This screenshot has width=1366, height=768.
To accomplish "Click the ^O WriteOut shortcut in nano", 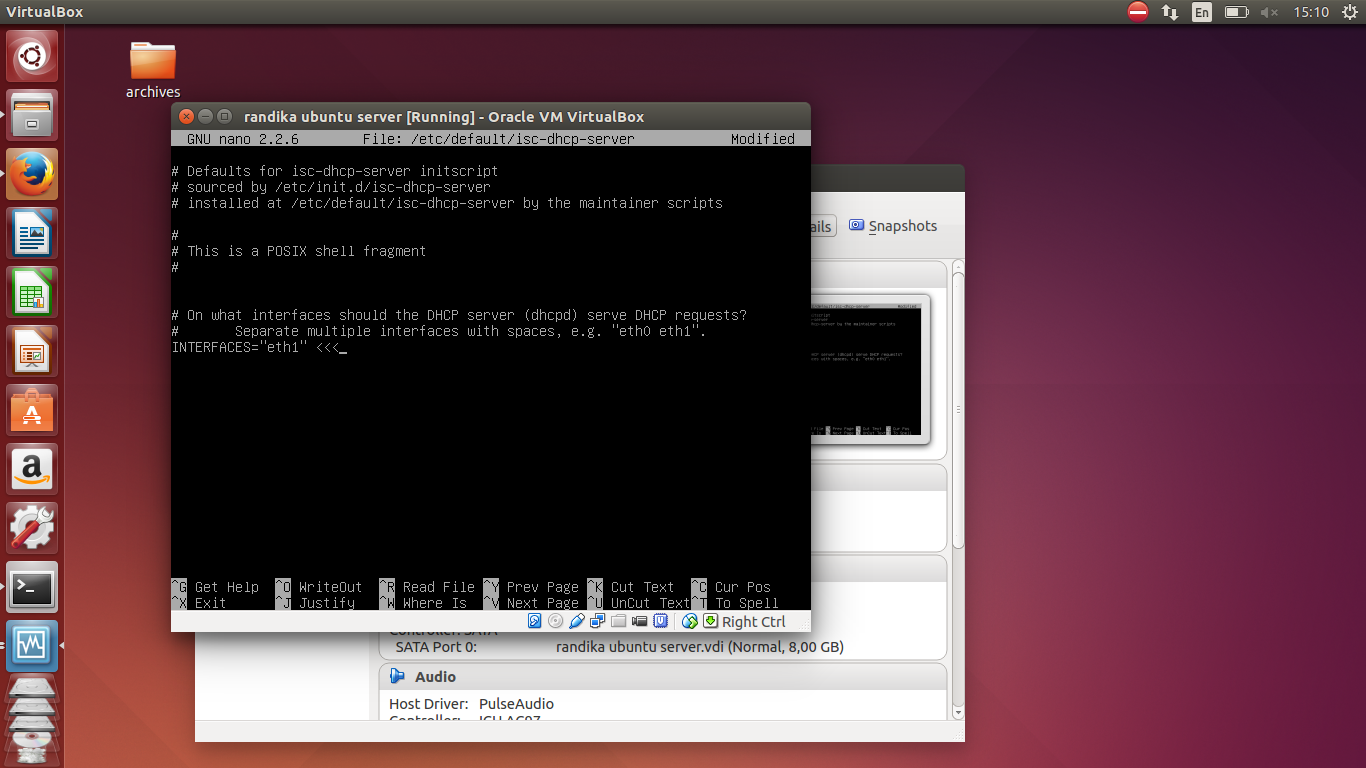I will click(319, 587).
